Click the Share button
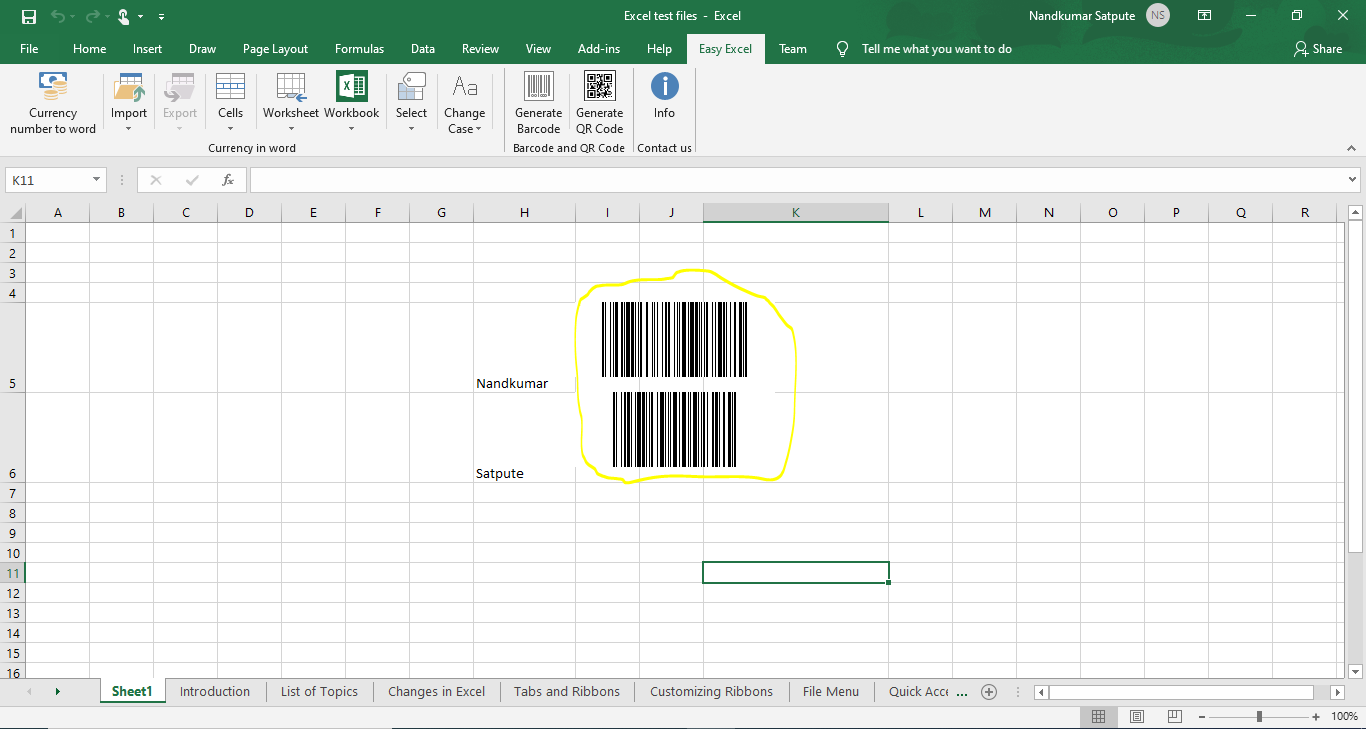Viewport: 1366px width, 729px height. coord(1318,48)
